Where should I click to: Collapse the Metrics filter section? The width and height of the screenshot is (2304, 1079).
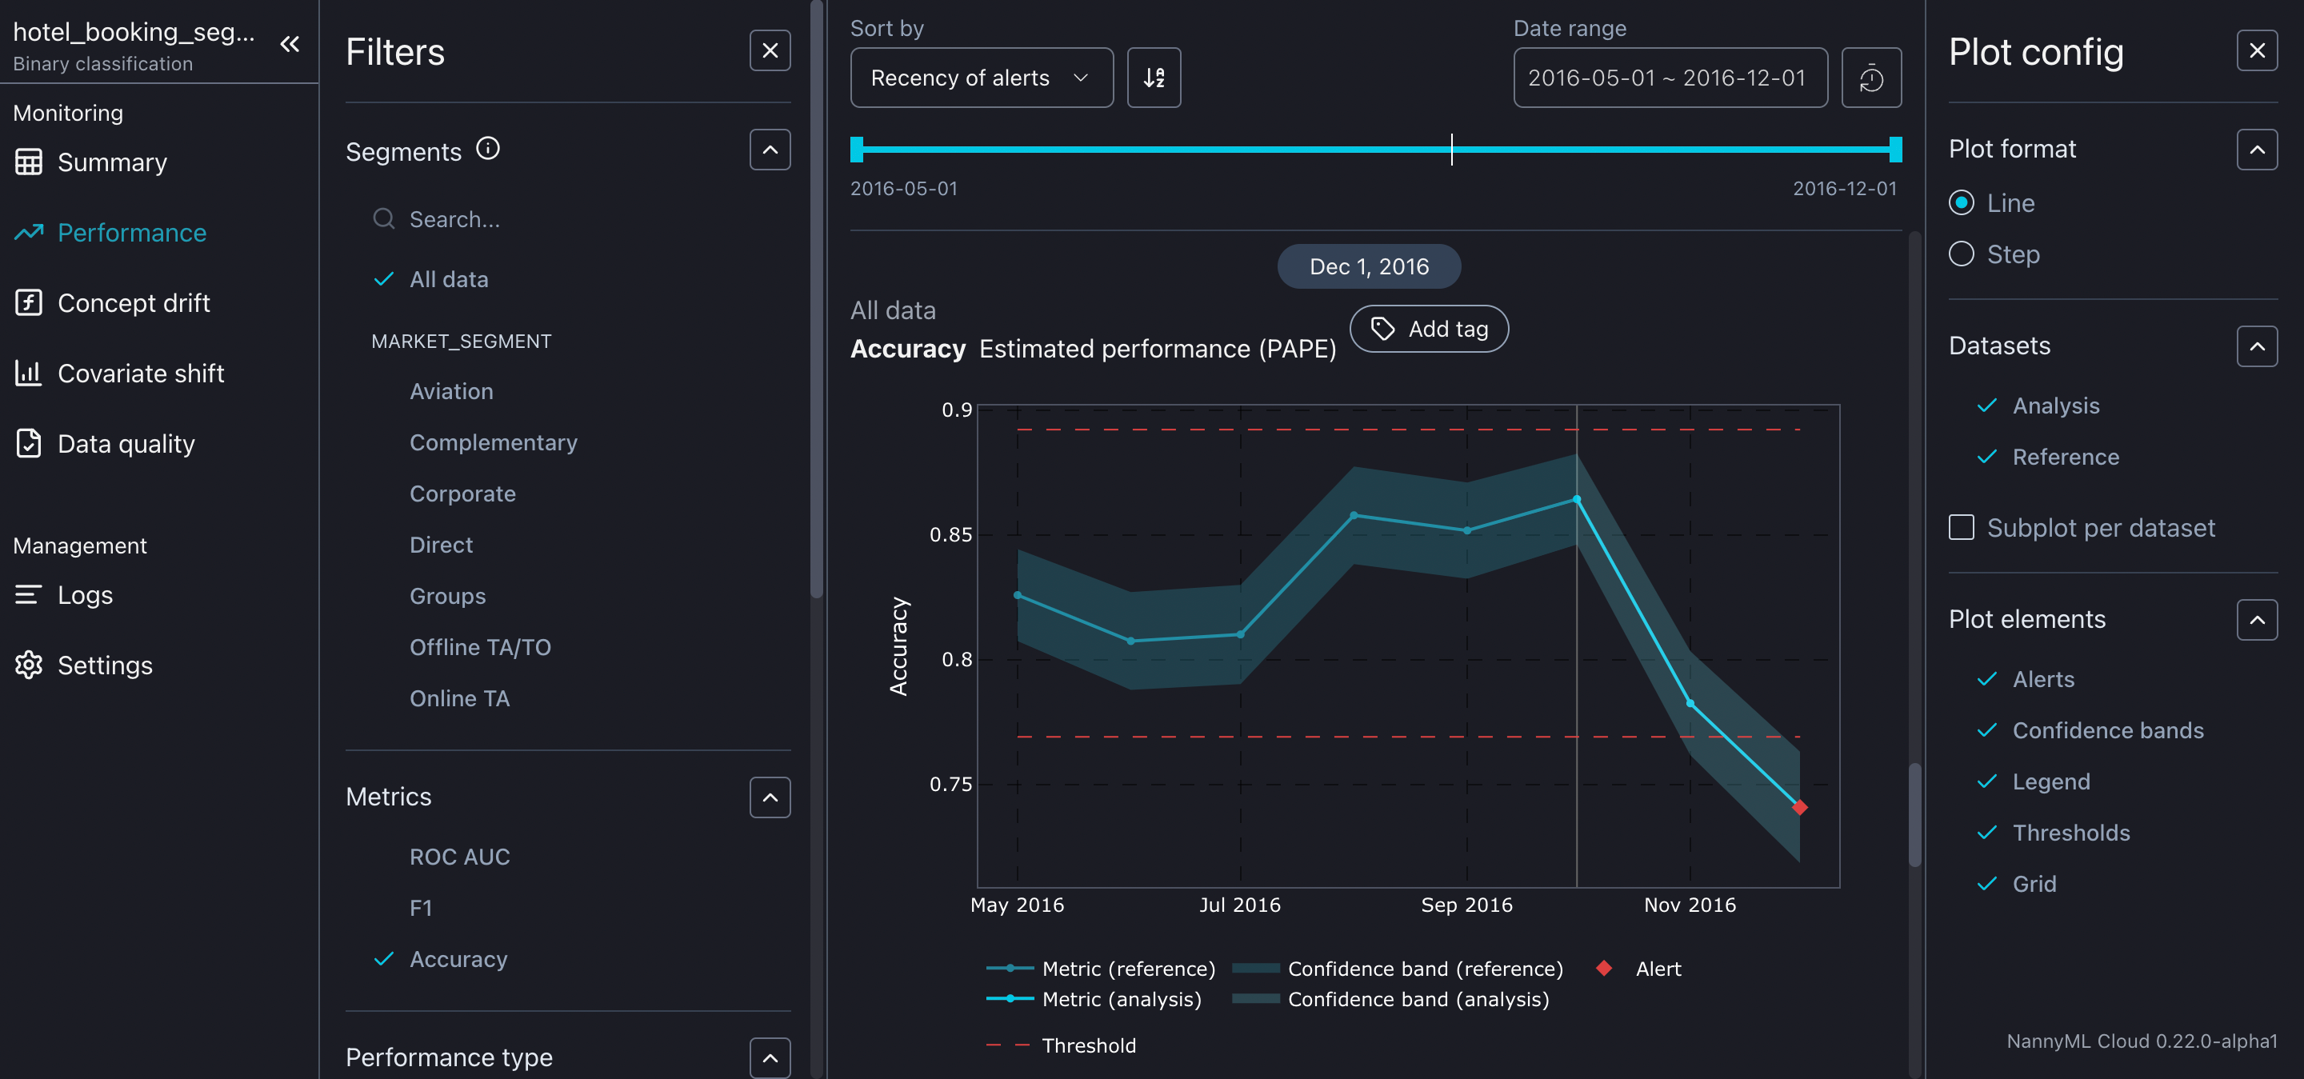[x=770, y=797]
